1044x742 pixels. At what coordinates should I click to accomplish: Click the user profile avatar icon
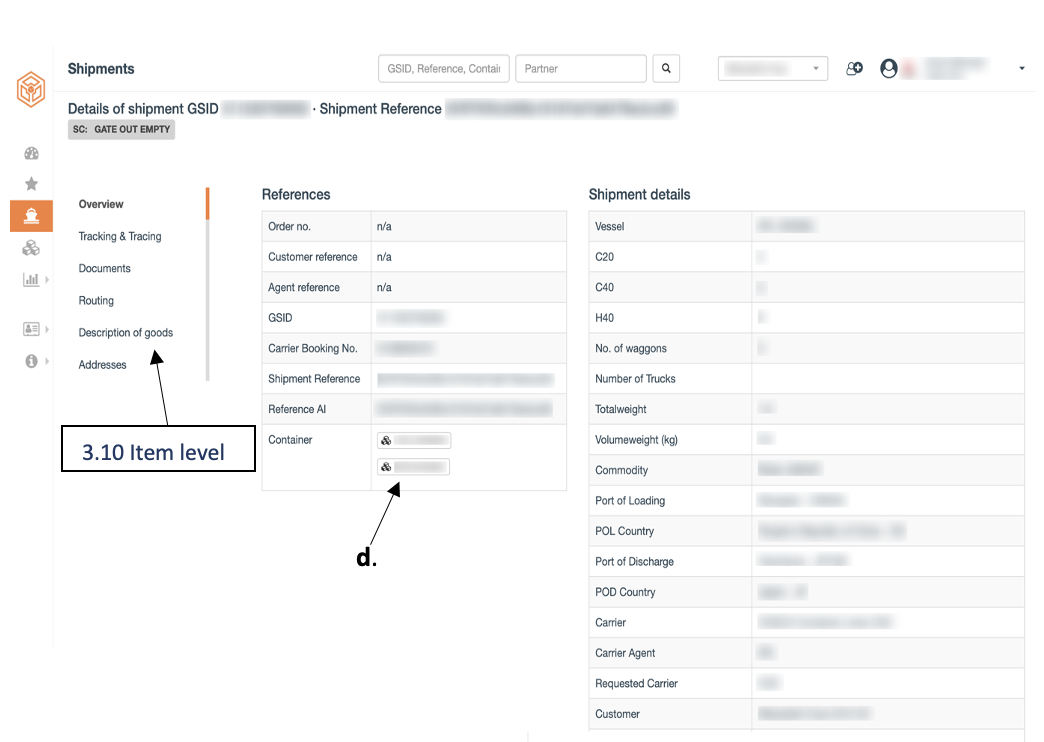click(889, 69)
